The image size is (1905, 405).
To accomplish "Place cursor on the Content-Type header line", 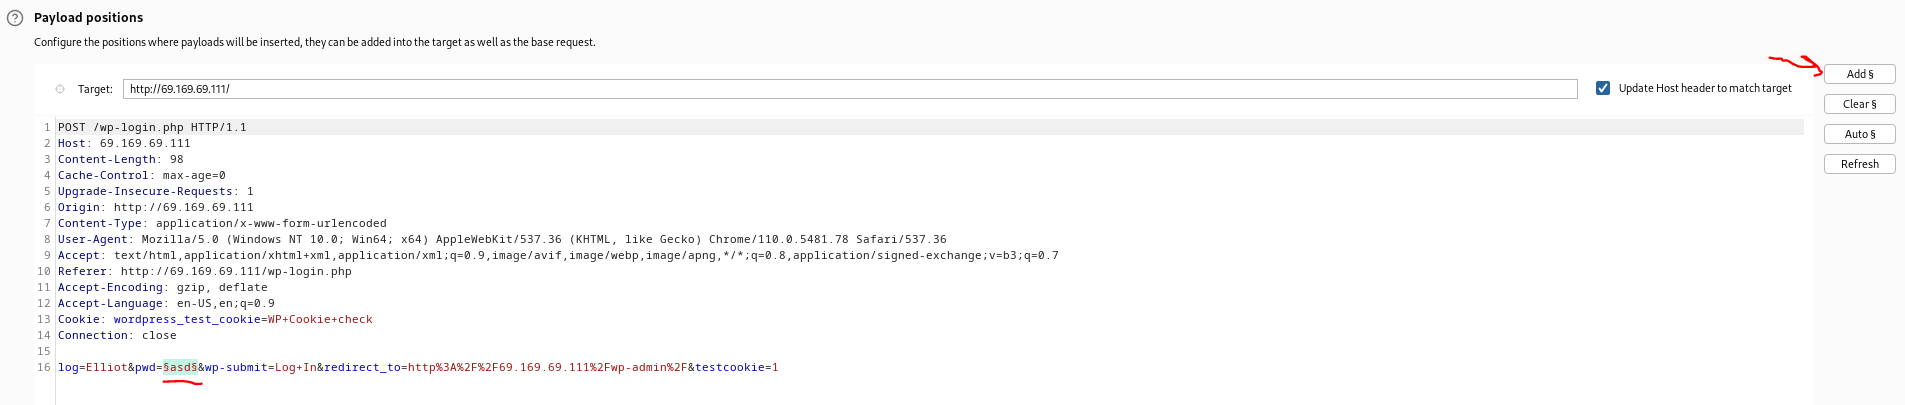I will tap(220, 224).
